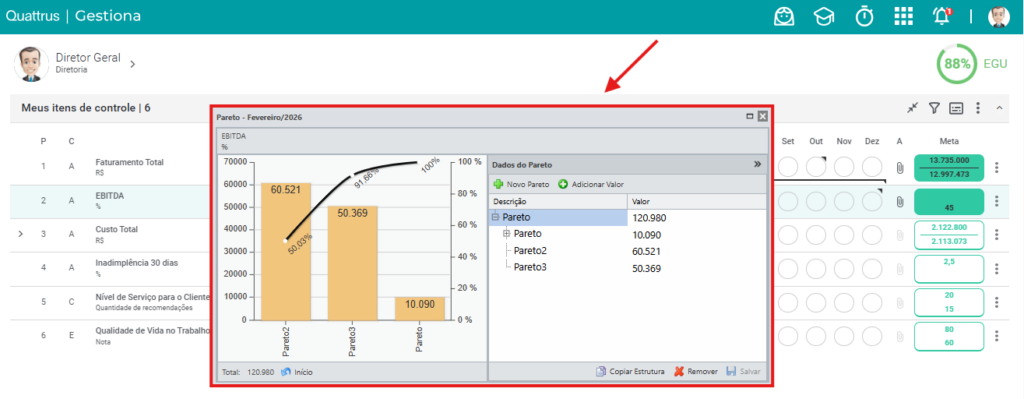Open the notifications bell icon

[x=941, y=16]
